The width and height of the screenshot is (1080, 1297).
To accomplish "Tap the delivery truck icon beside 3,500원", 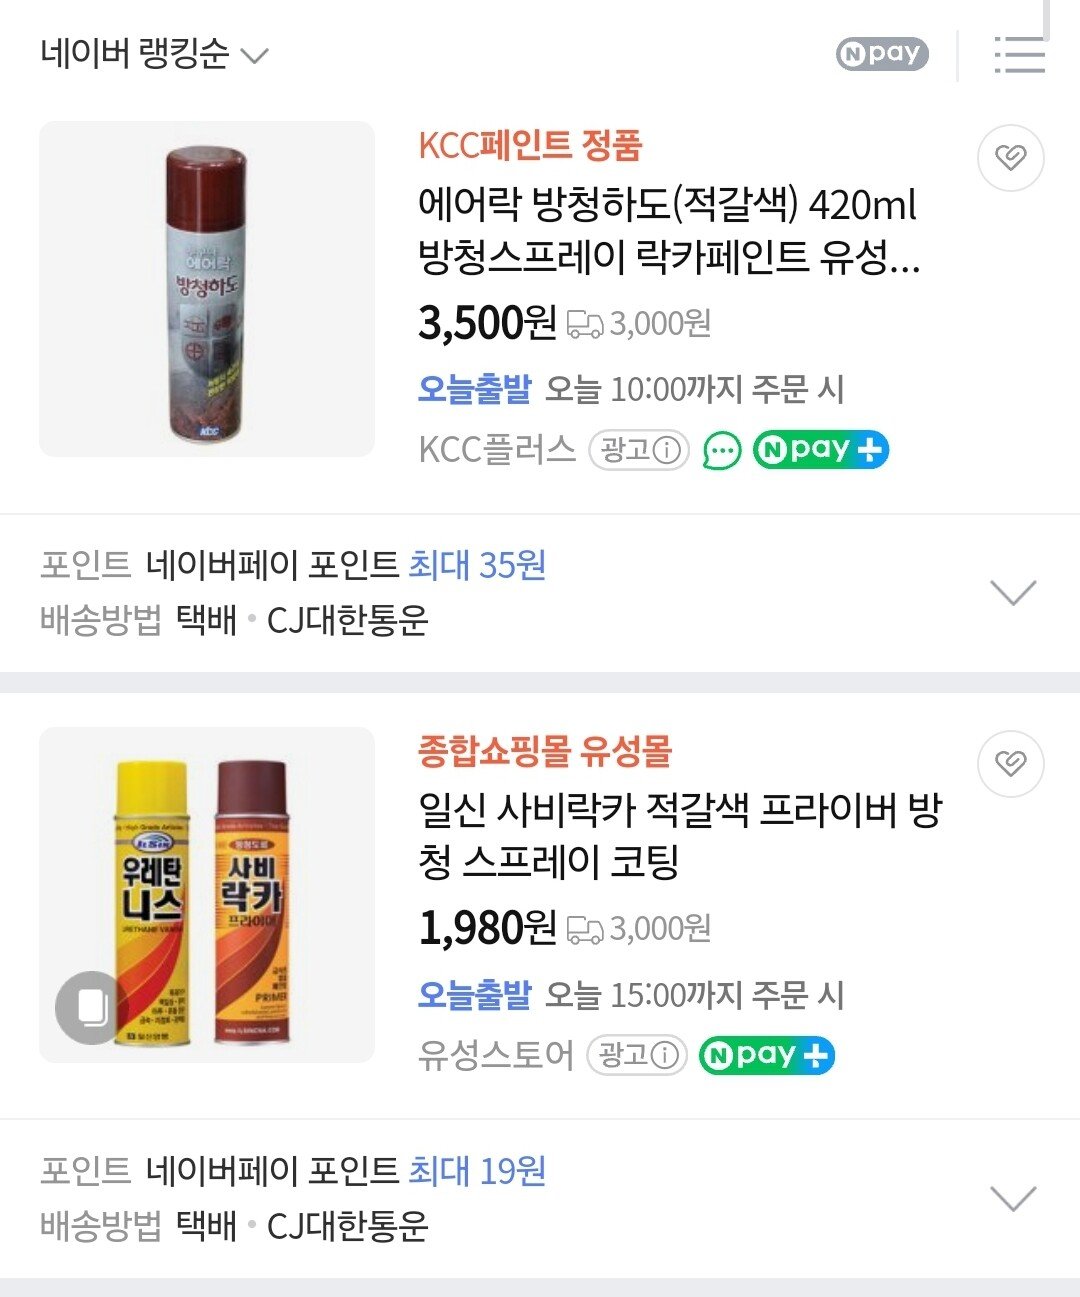I will [585, 324].
